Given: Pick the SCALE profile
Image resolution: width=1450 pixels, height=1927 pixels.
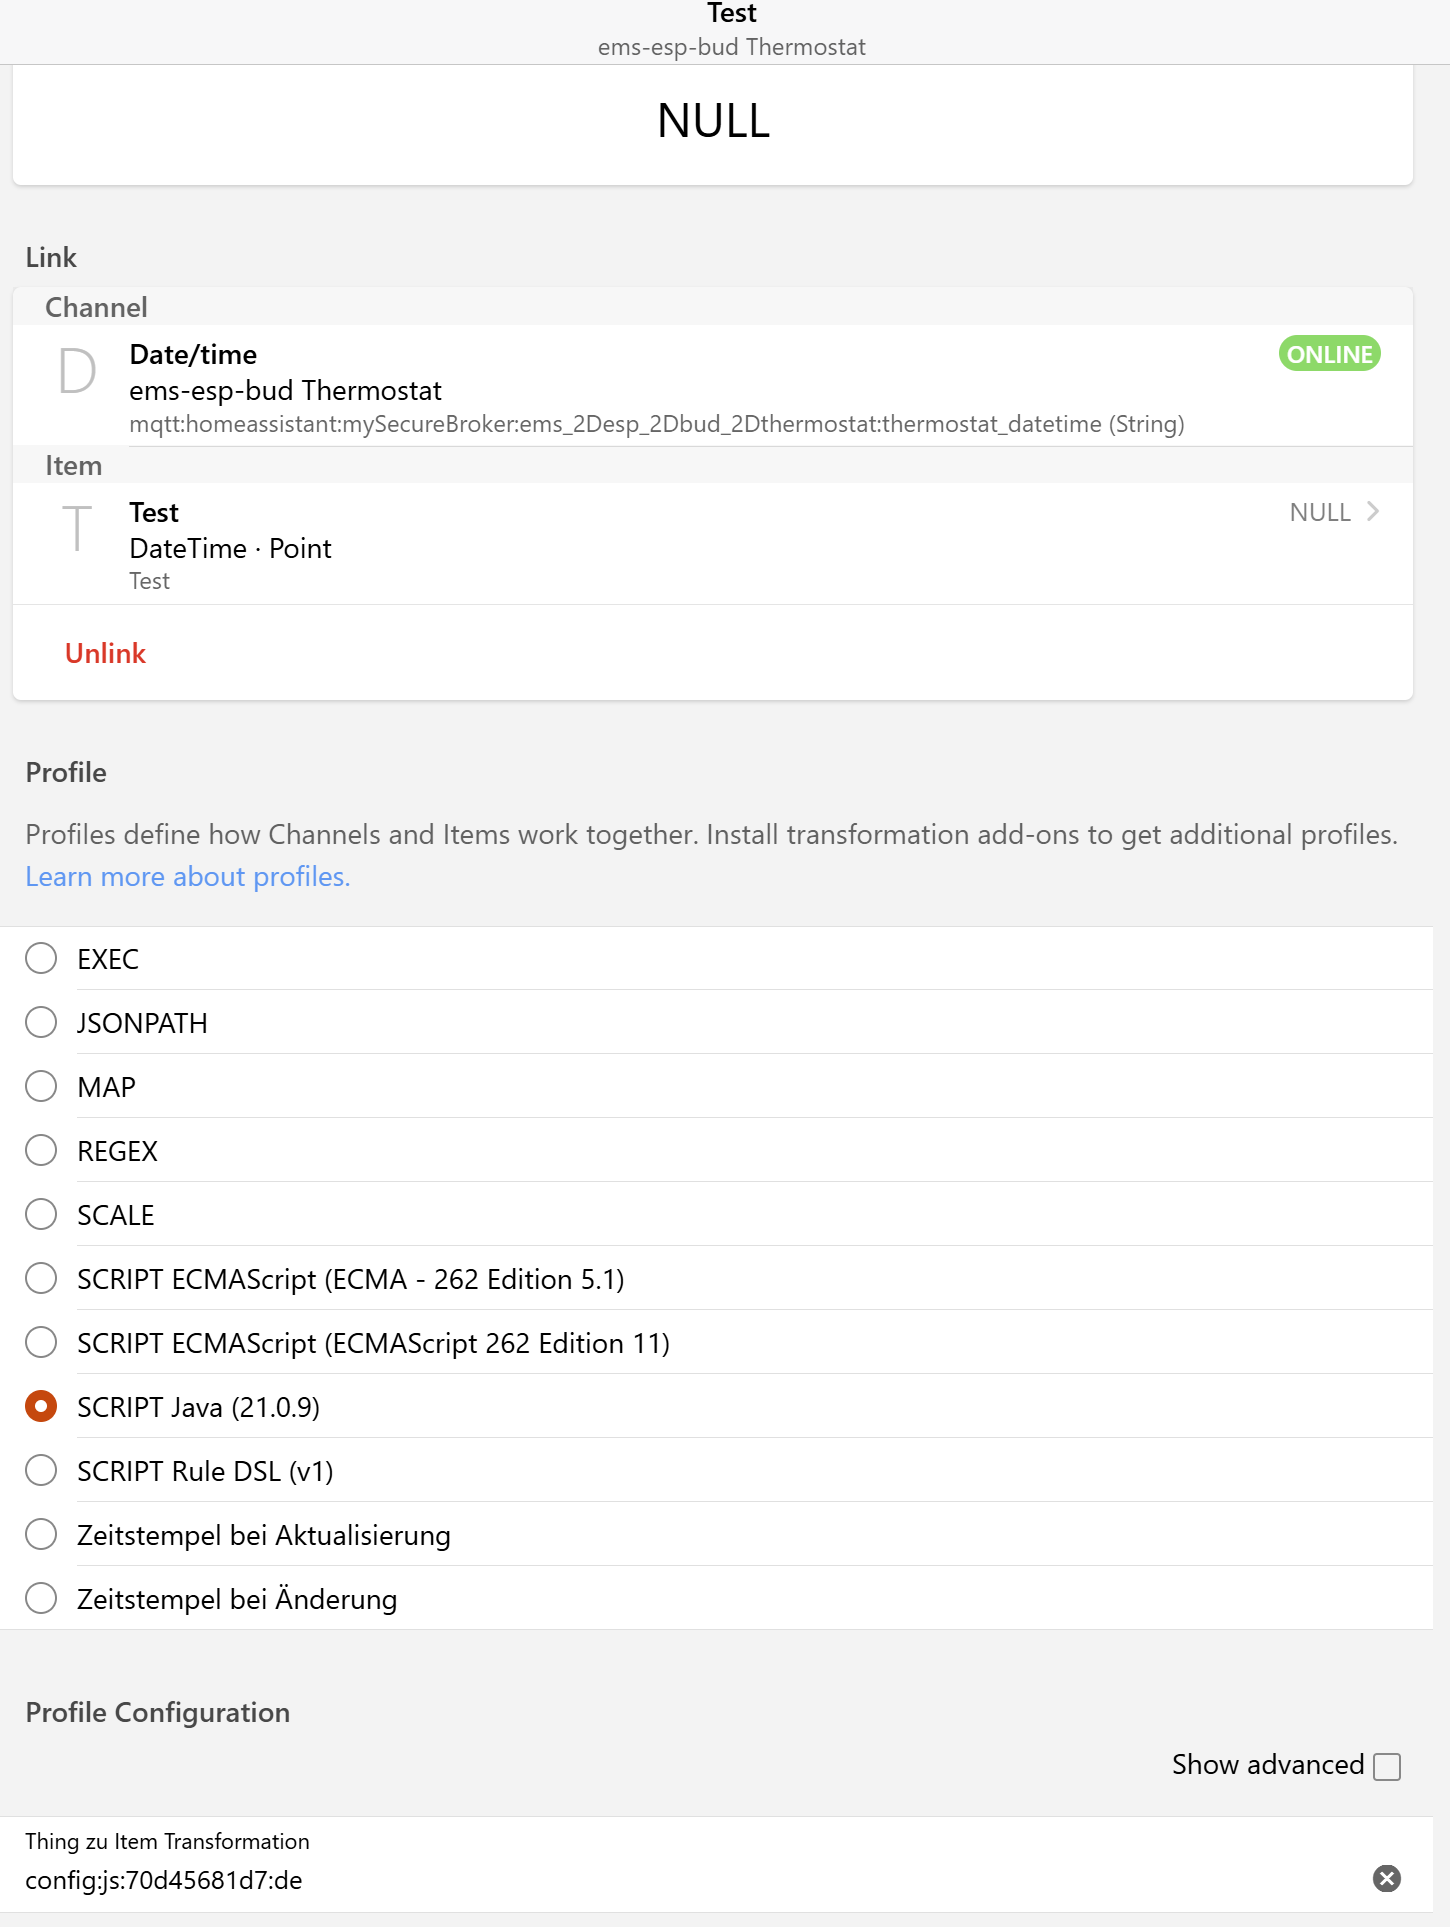Looking at the screenshot, I should pos(41,1214).
